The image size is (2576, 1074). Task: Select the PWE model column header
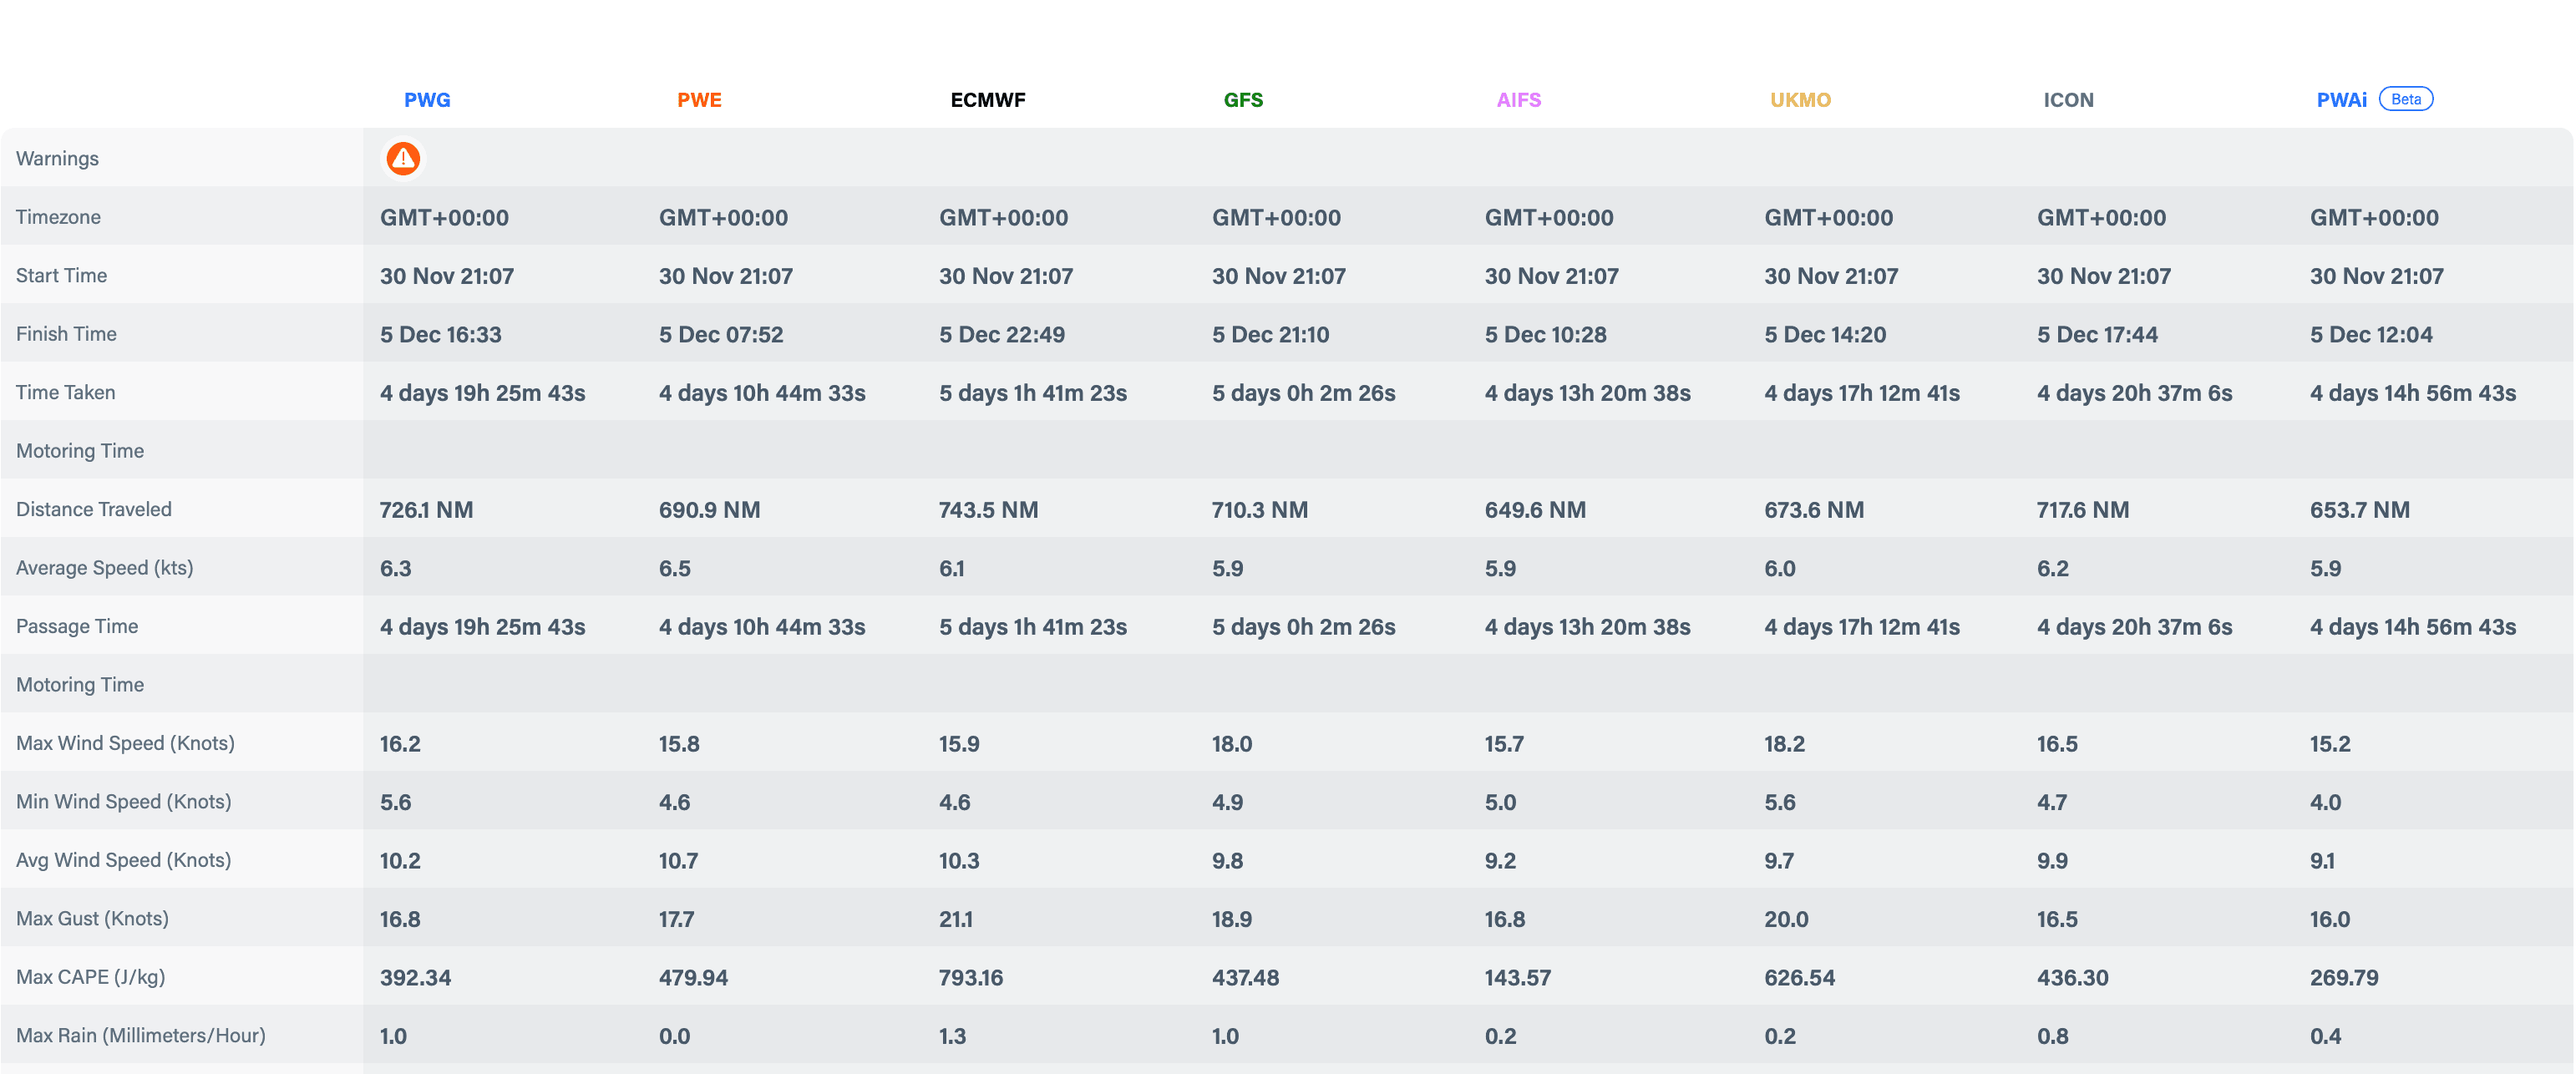tap(699, 100)
